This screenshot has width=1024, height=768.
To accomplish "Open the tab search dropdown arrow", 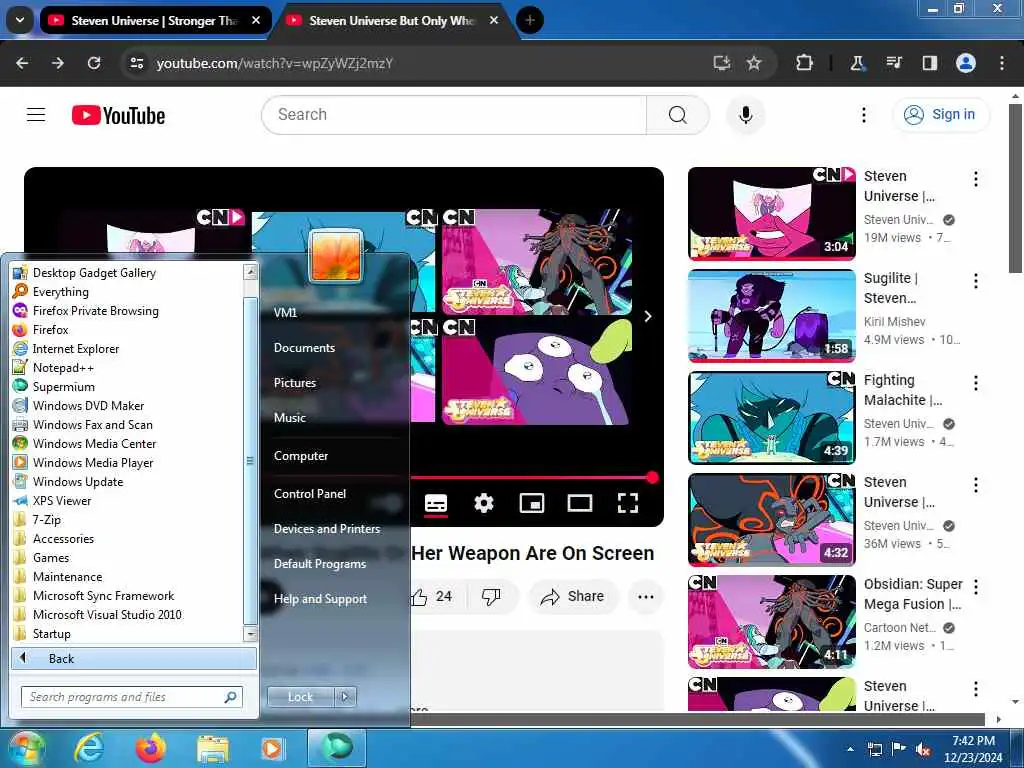I will click(20, 20).
